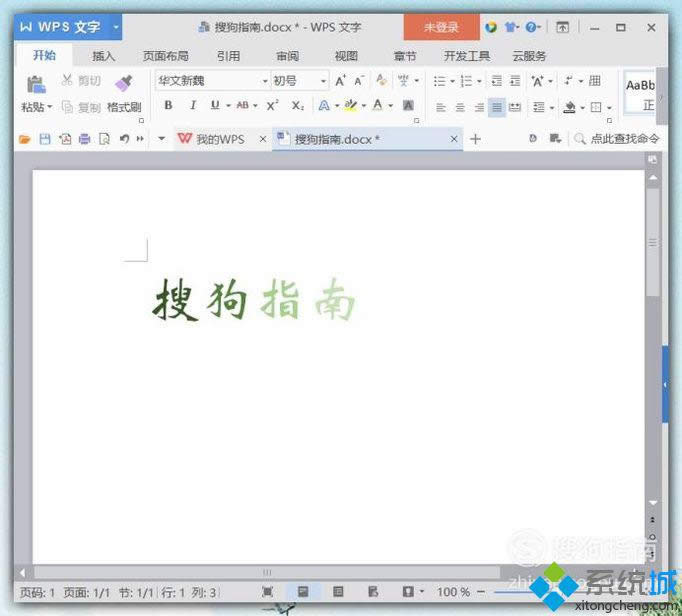Click the Decrease indent icon

tap(496, 81)
